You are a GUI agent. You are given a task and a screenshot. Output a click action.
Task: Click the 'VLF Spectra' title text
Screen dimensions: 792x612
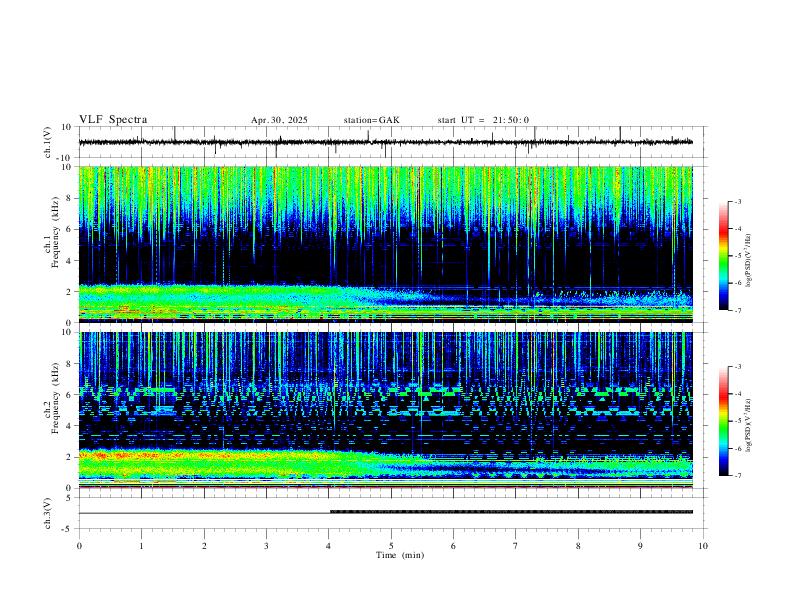(x=113, y=120)
